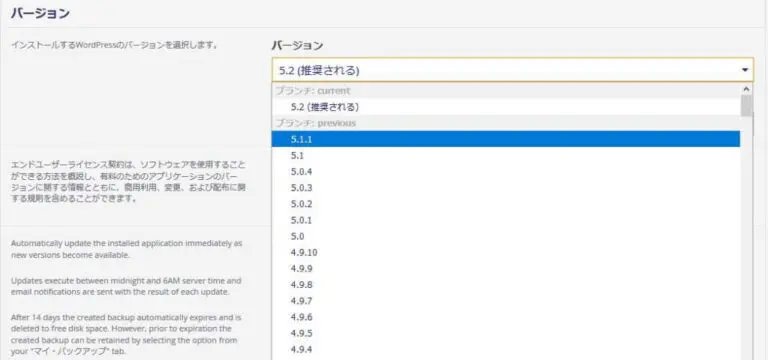Viewport: 768px width, 360px height.
Task: Choose version 4.9.10 option
Action: (506, 252)
